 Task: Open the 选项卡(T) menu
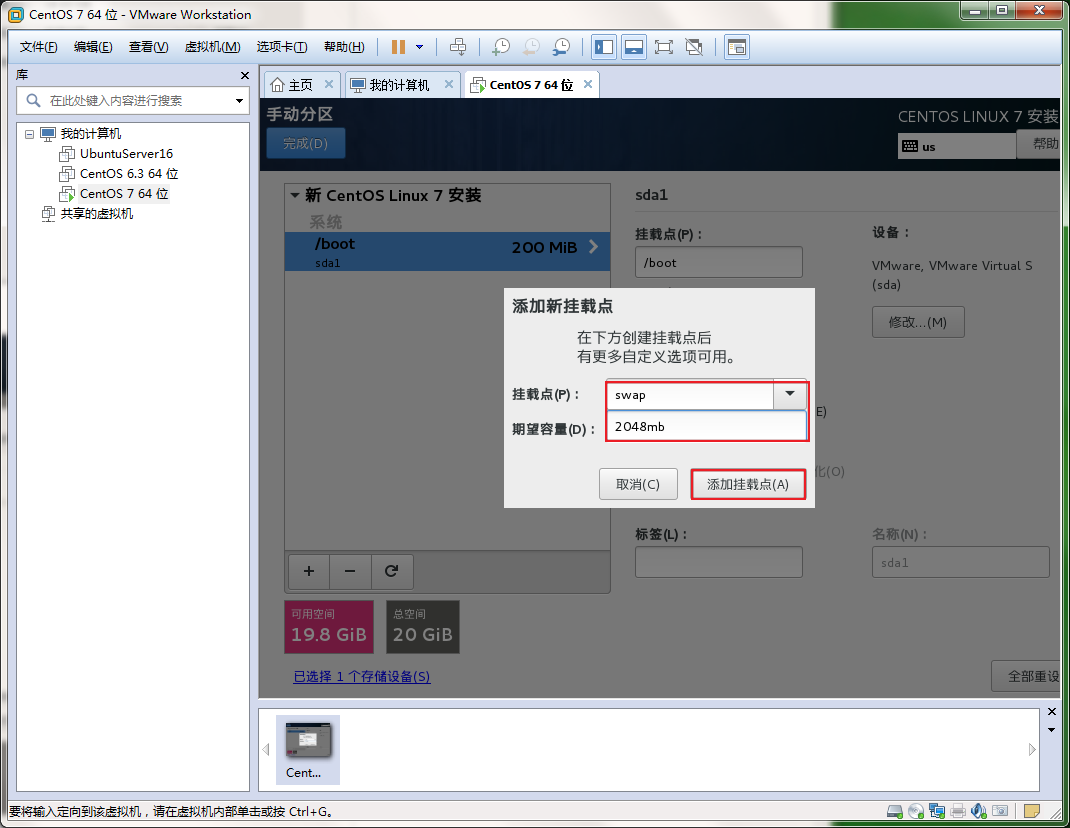pyautogui.click(x=282, y=47)
